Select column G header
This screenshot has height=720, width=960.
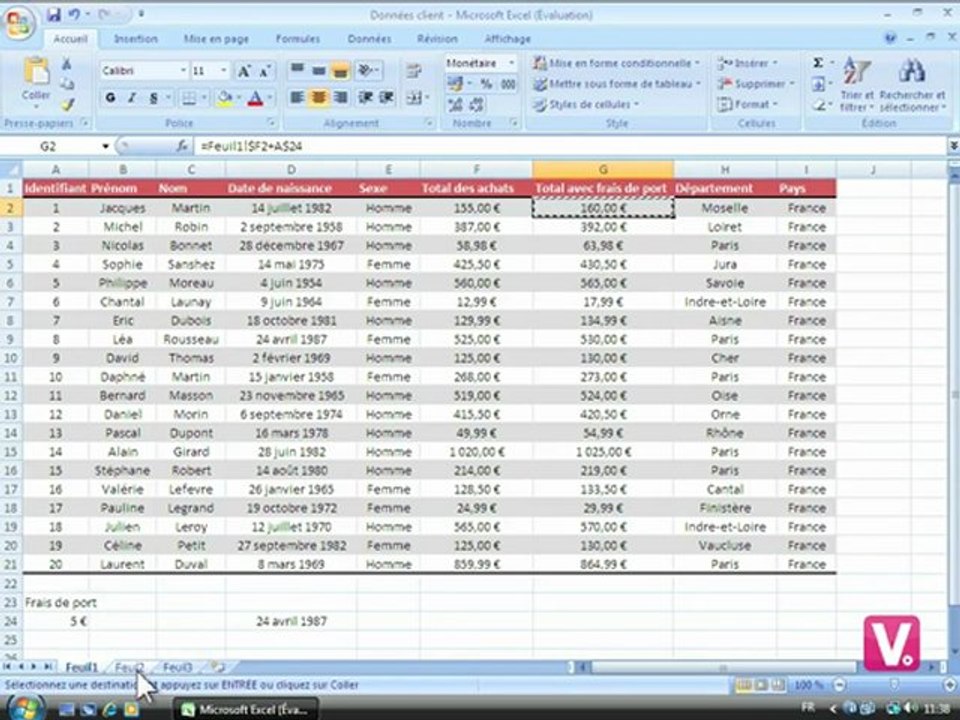(603, 170)
